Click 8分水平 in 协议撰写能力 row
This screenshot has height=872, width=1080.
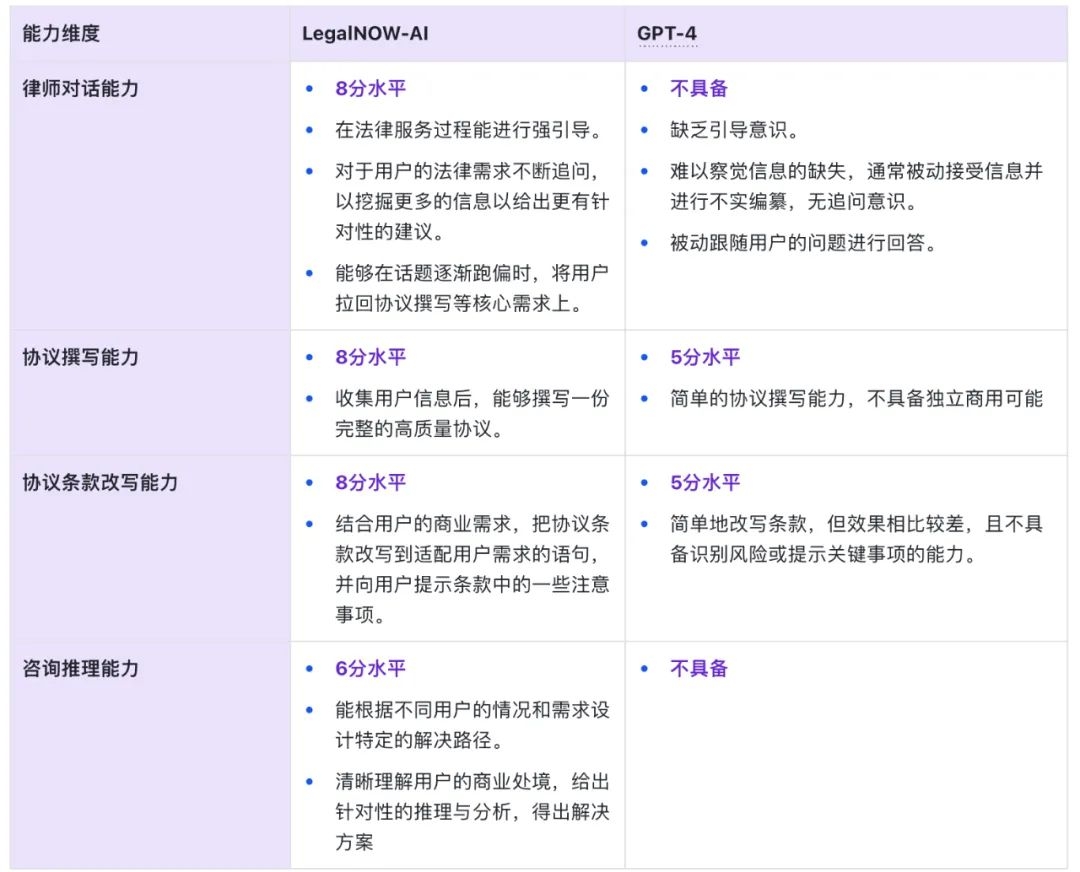(x=371, y=357)
